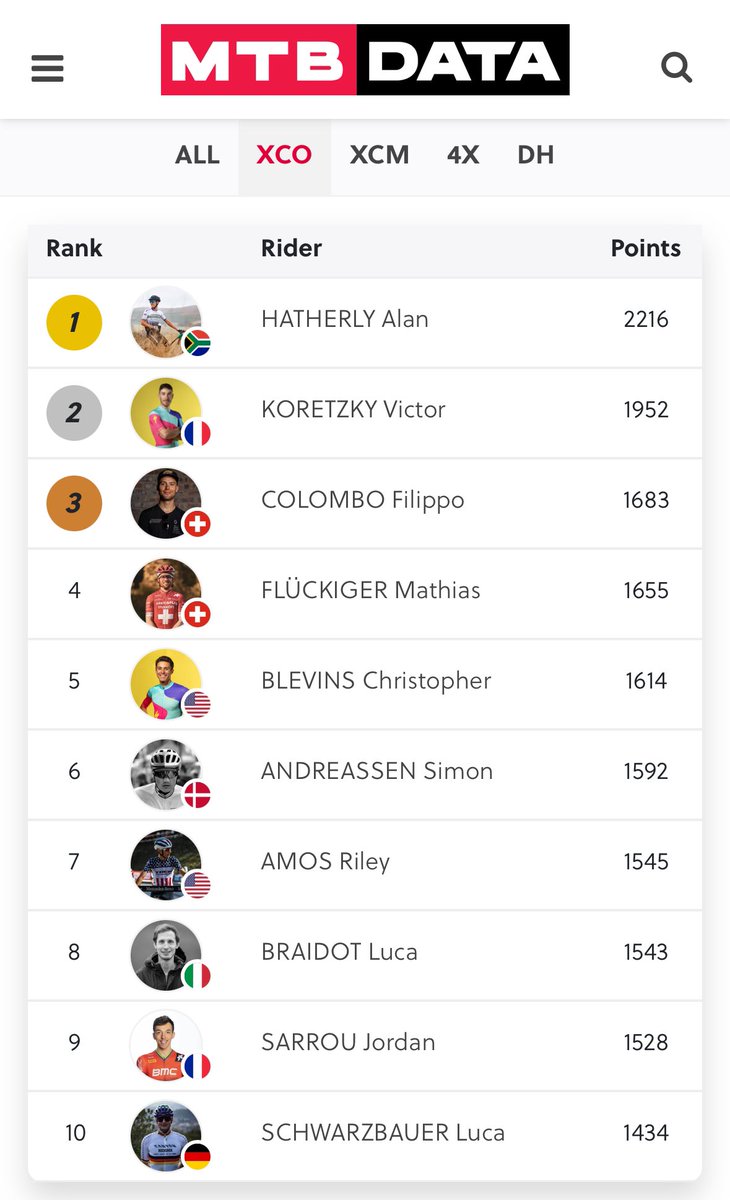Open Alan Hatherly's profile photo
The image size is (730, 1200).
coord(167,321)
